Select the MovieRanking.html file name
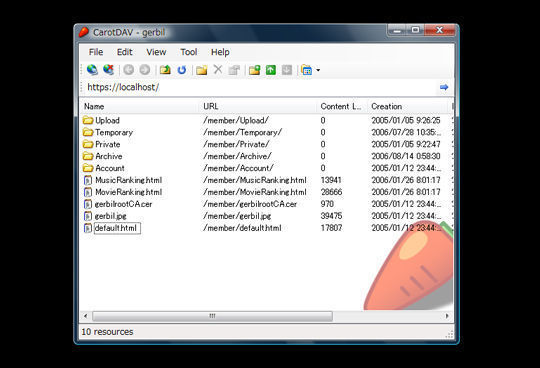Viewport: 540px width, 368px height. pos(128,192)
